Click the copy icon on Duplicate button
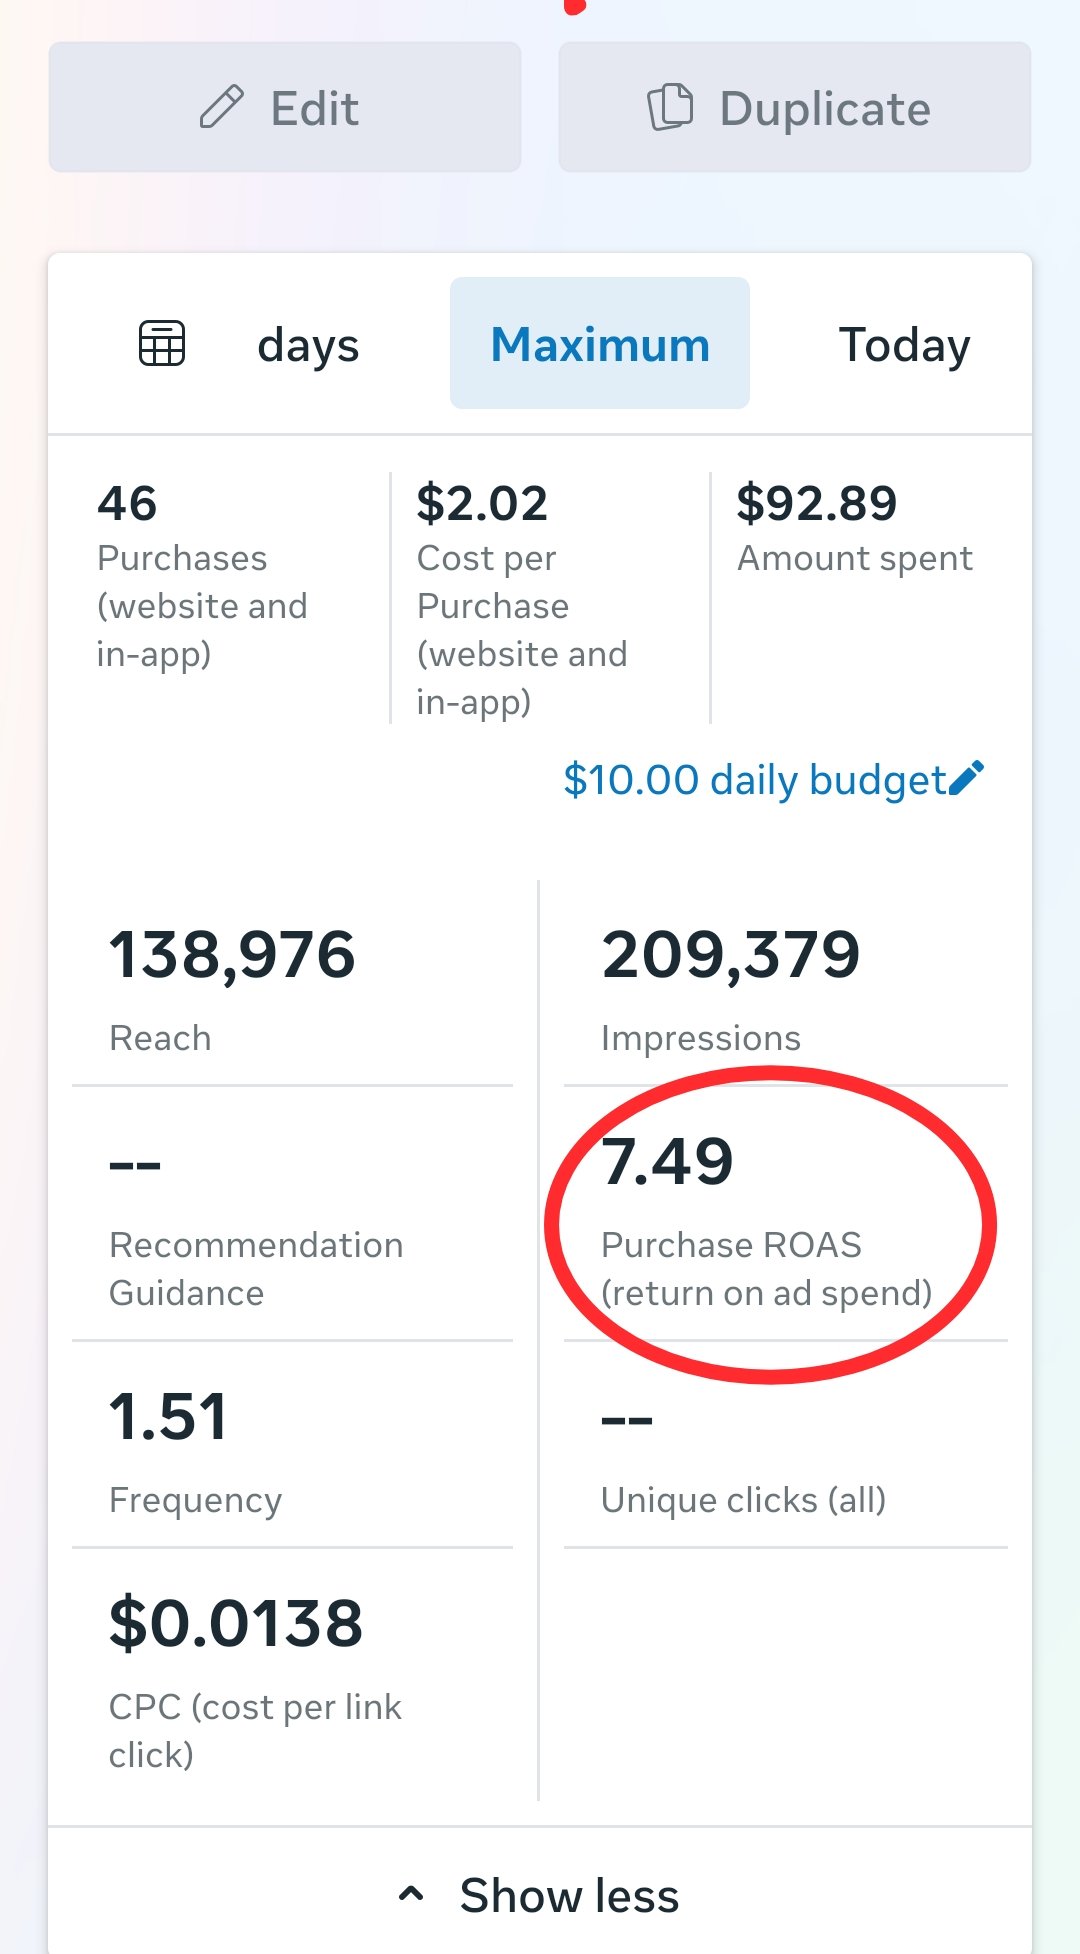Viewport: 1080px width, 1954px height. click(x=670, y=107)
